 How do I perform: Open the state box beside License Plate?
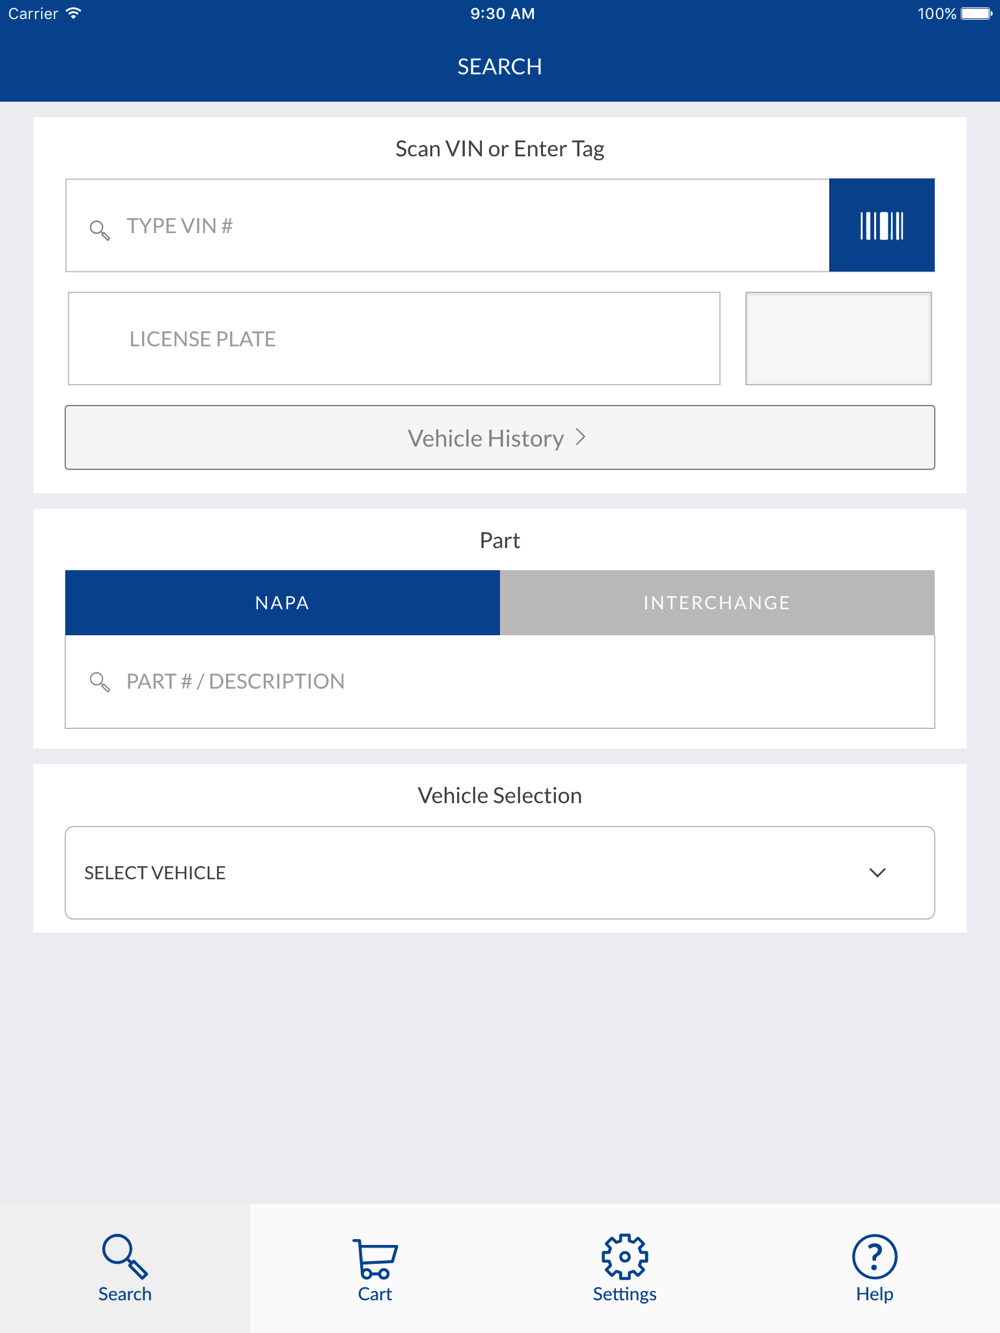839,339
